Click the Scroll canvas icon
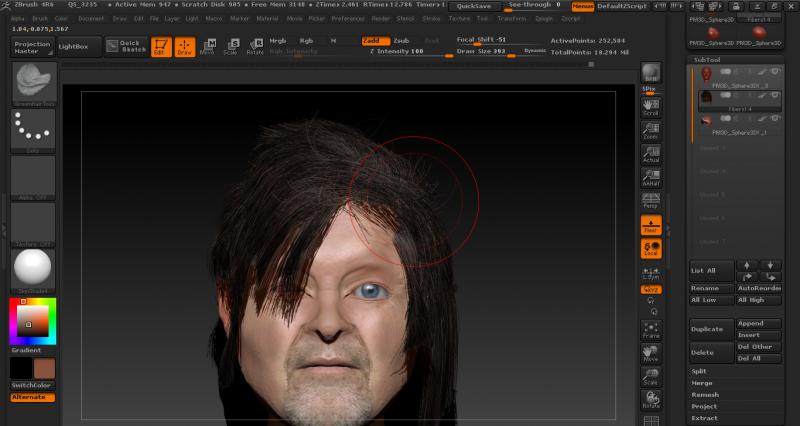 tap(651, 107)
